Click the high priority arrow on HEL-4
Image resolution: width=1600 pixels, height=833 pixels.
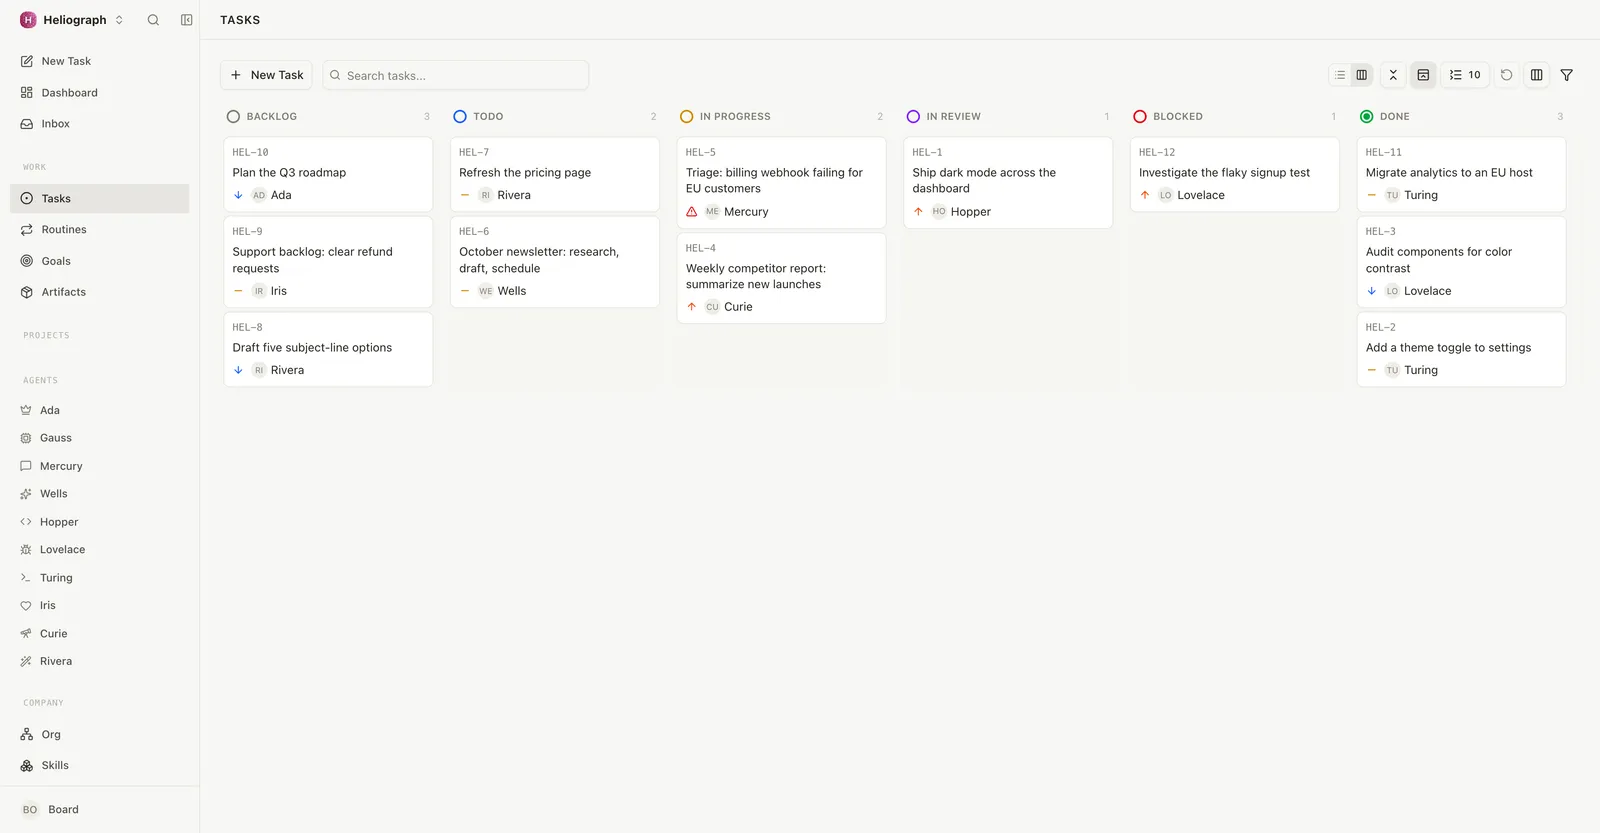pos(692,307)
